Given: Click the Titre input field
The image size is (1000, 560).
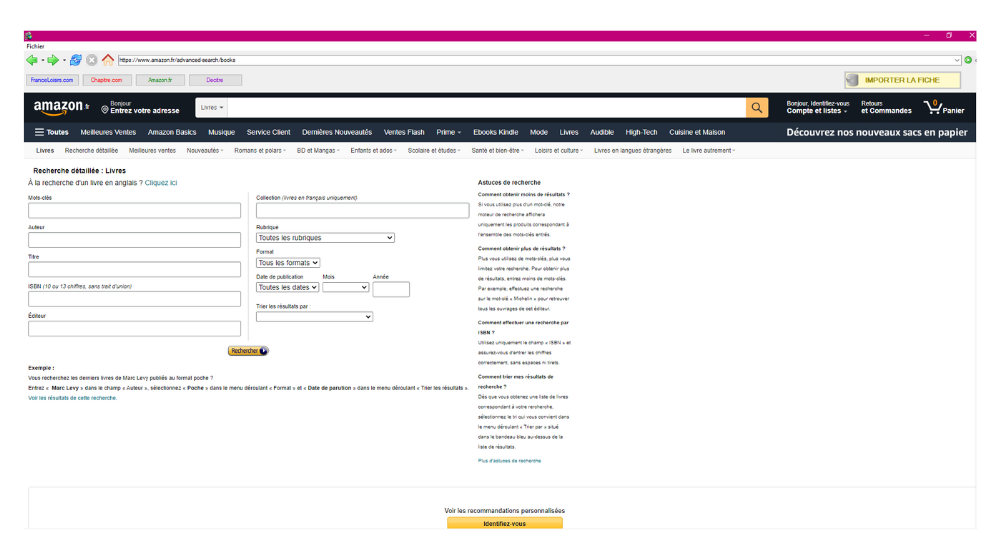Looking at the screenshot, I should tap(135, 269).
